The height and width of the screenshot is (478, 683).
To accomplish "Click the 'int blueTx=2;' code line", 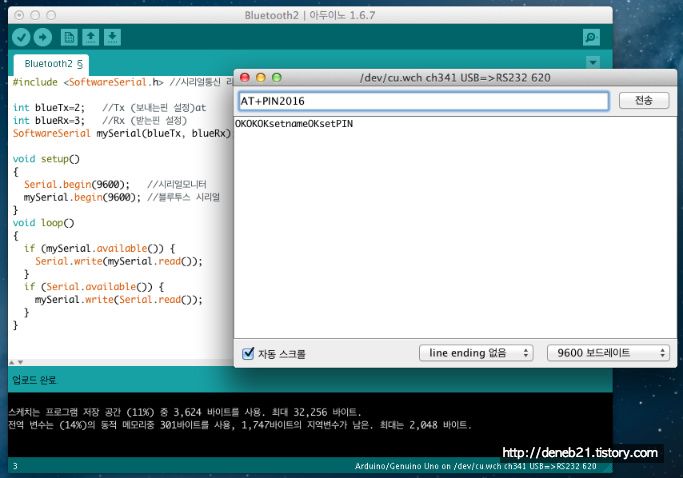I will pos(49,108).
